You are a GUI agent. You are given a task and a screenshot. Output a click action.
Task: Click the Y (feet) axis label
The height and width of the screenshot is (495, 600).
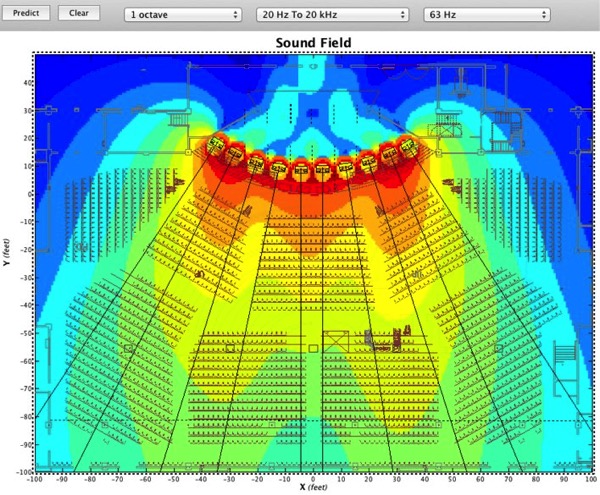[x=7, y=252]
